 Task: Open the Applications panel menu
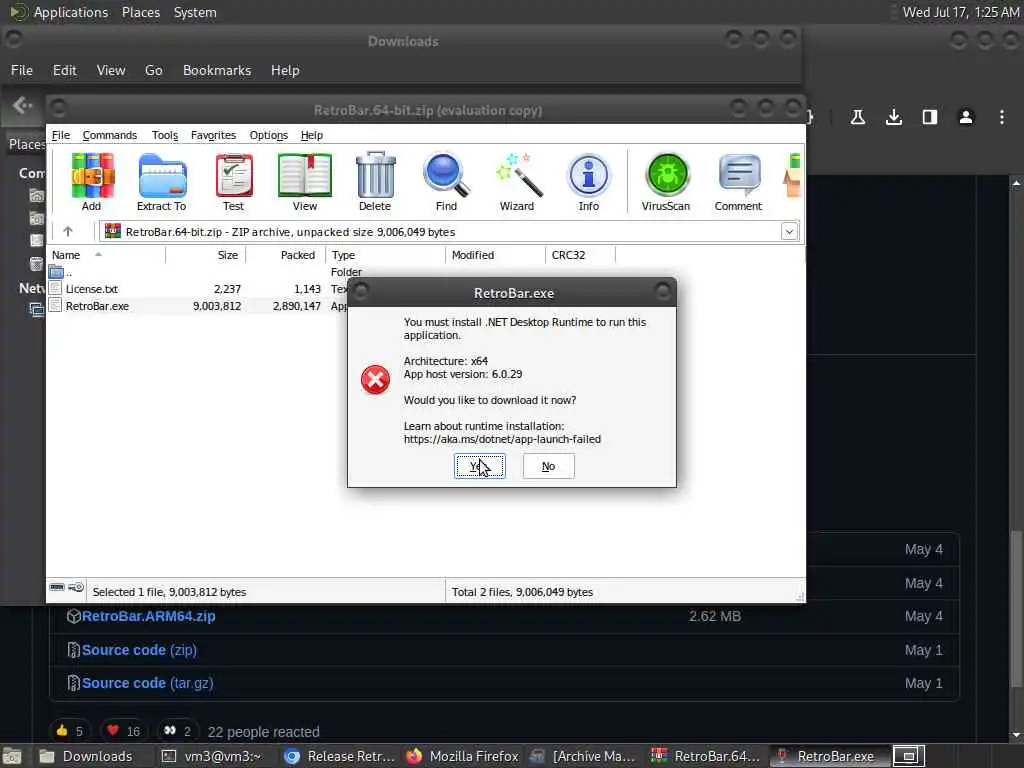pyautogui.click(x=71, y=12)
